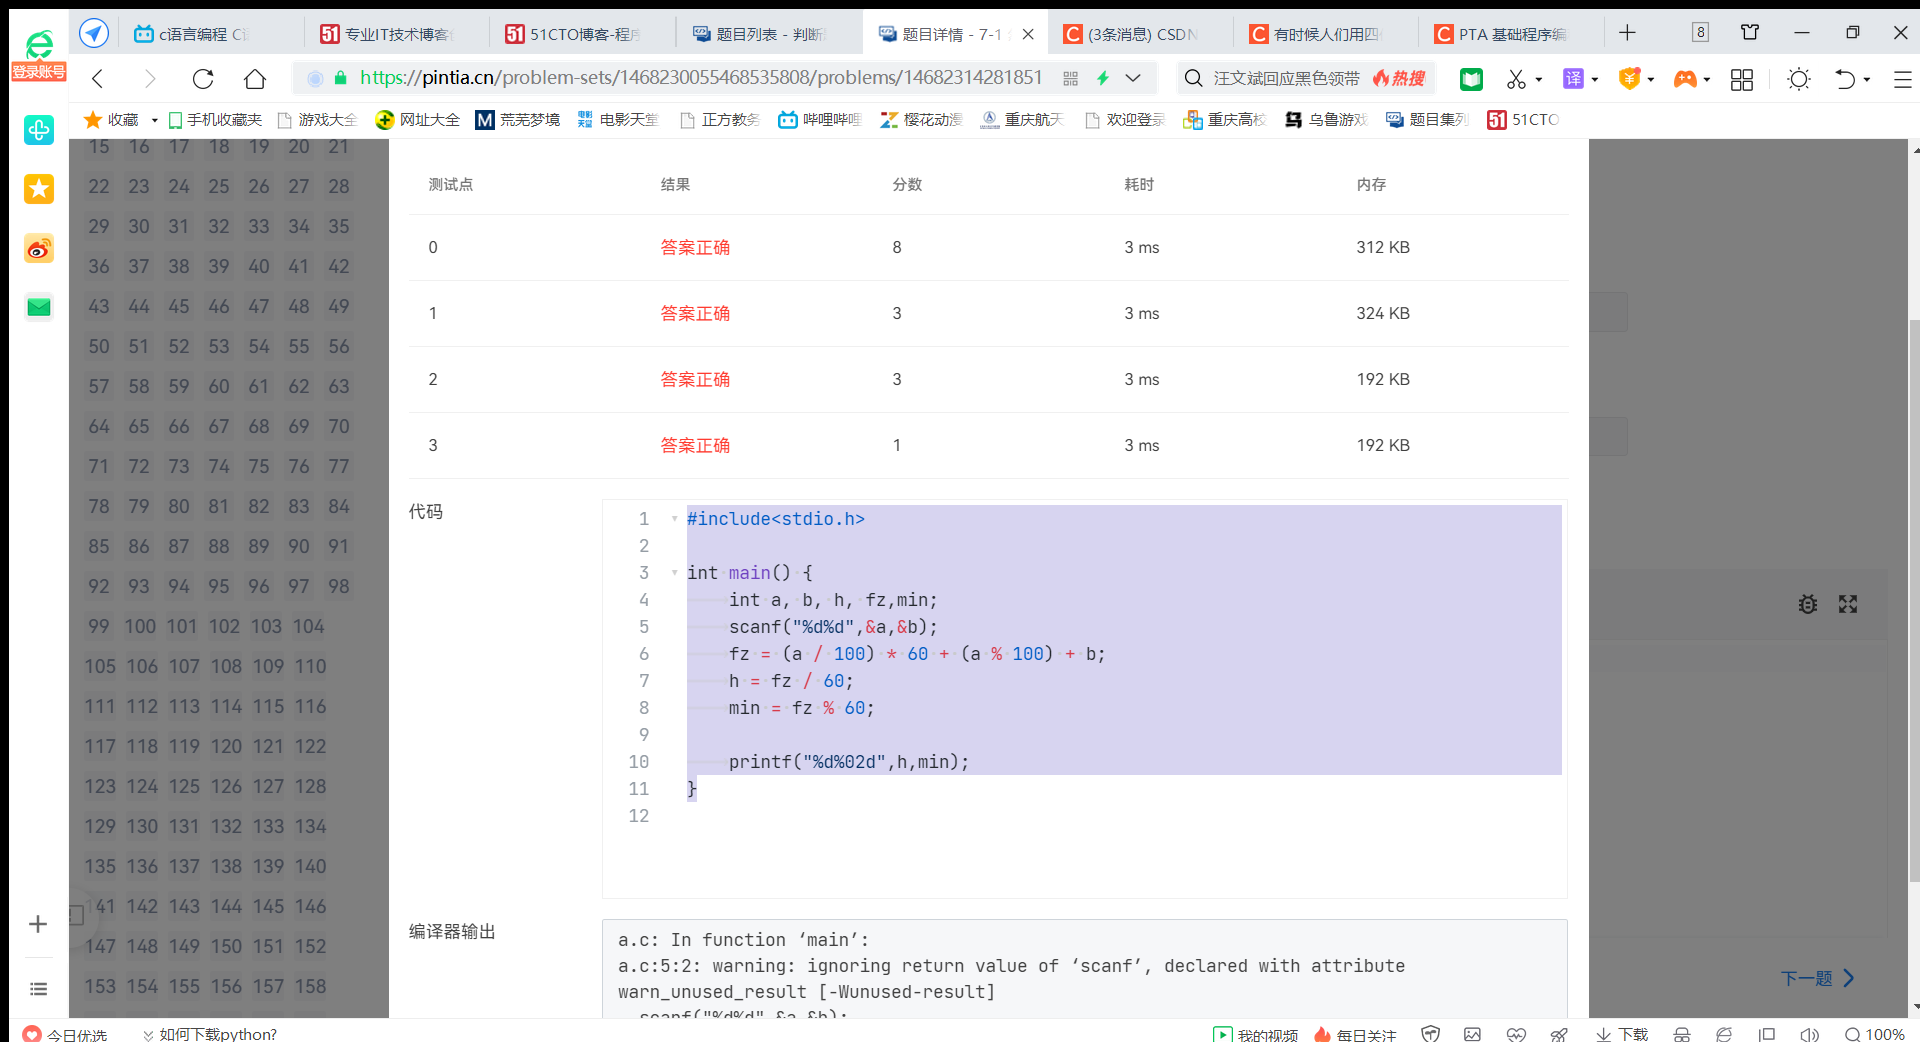This screenshot has width=1920, height=1042.
Task: Add a sidebar app with plus icon
Action: [x=38, y=924]
